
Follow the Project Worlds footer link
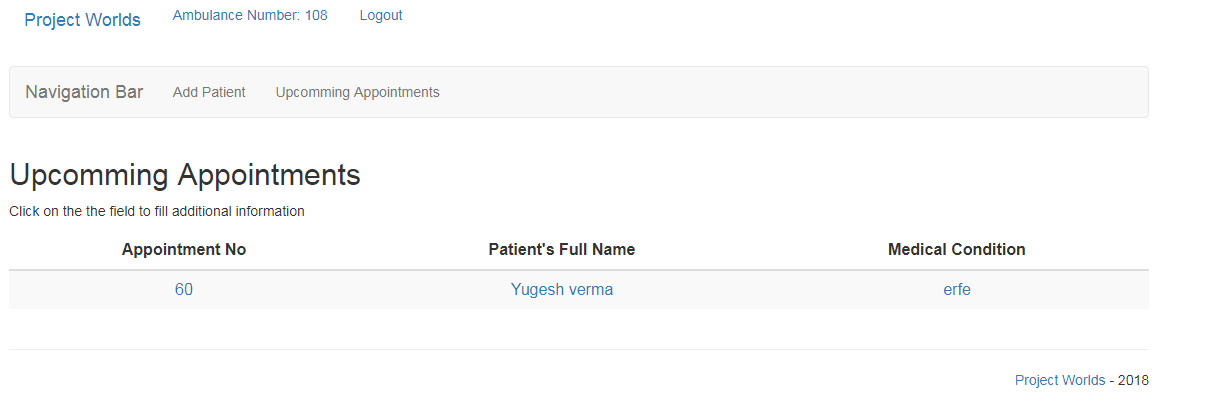pos(1060,380)
